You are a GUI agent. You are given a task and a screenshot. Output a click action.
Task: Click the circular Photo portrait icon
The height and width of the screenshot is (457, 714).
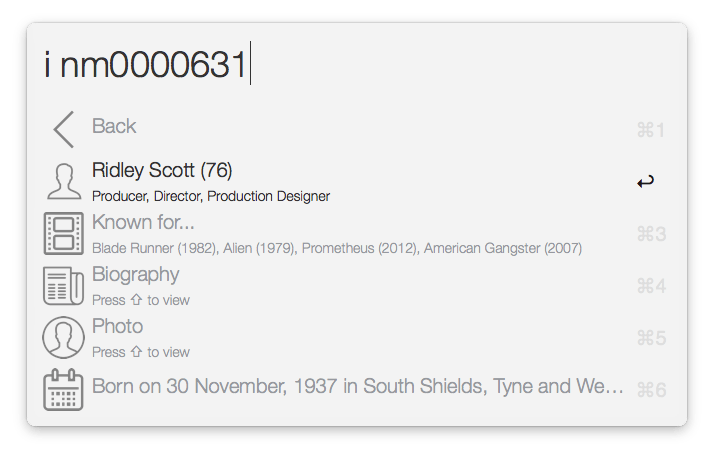[63, 337]
